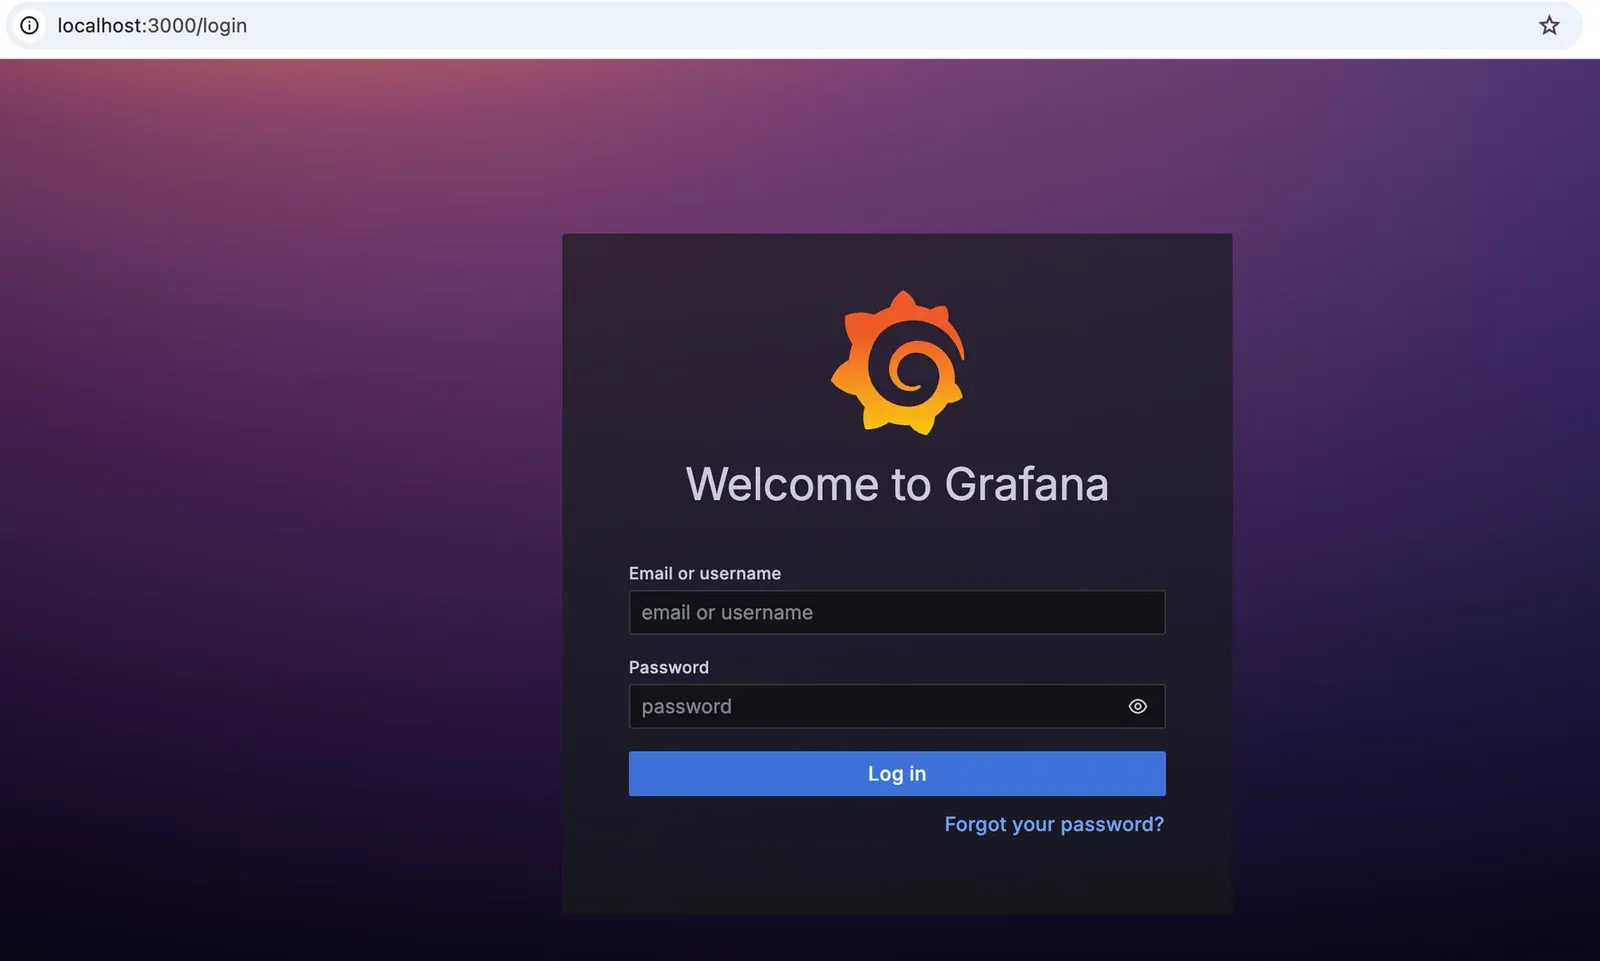The width and height of the screenshot is (1600, 961).
Task: Select the localhost:3000/login address bar URL
Action: pyautogui.click(x=152, y=26)
